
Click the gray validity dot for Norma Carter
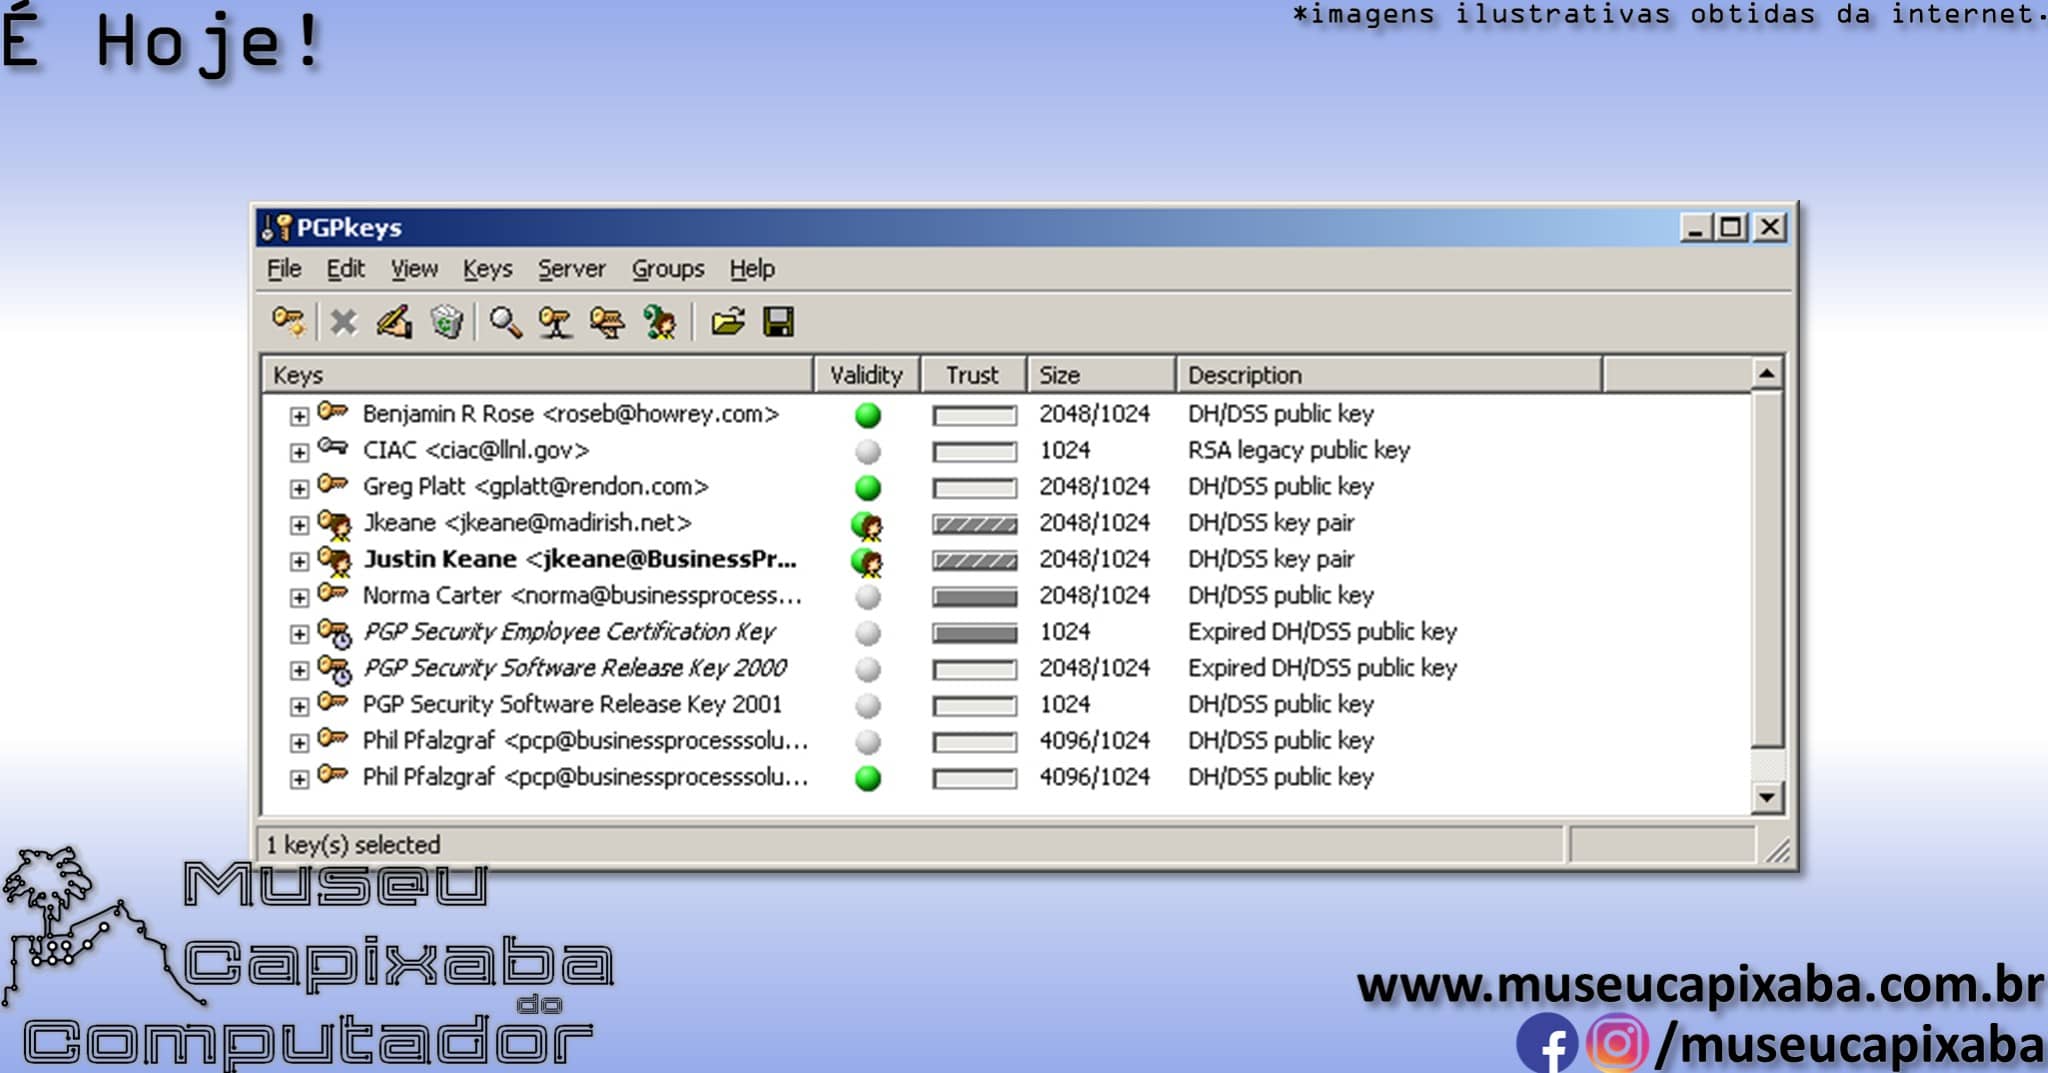[868, 597]
